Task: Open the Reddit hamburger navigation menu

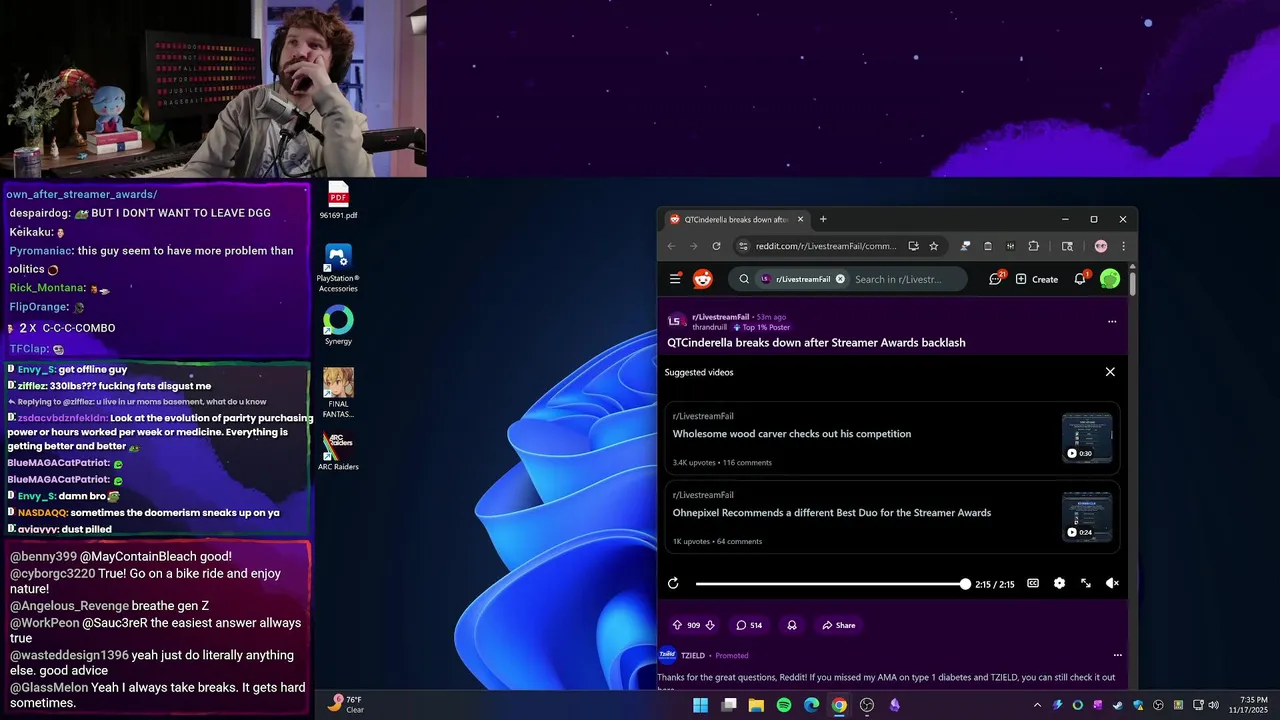Action: pyautogui.click(x=675, y=279)
